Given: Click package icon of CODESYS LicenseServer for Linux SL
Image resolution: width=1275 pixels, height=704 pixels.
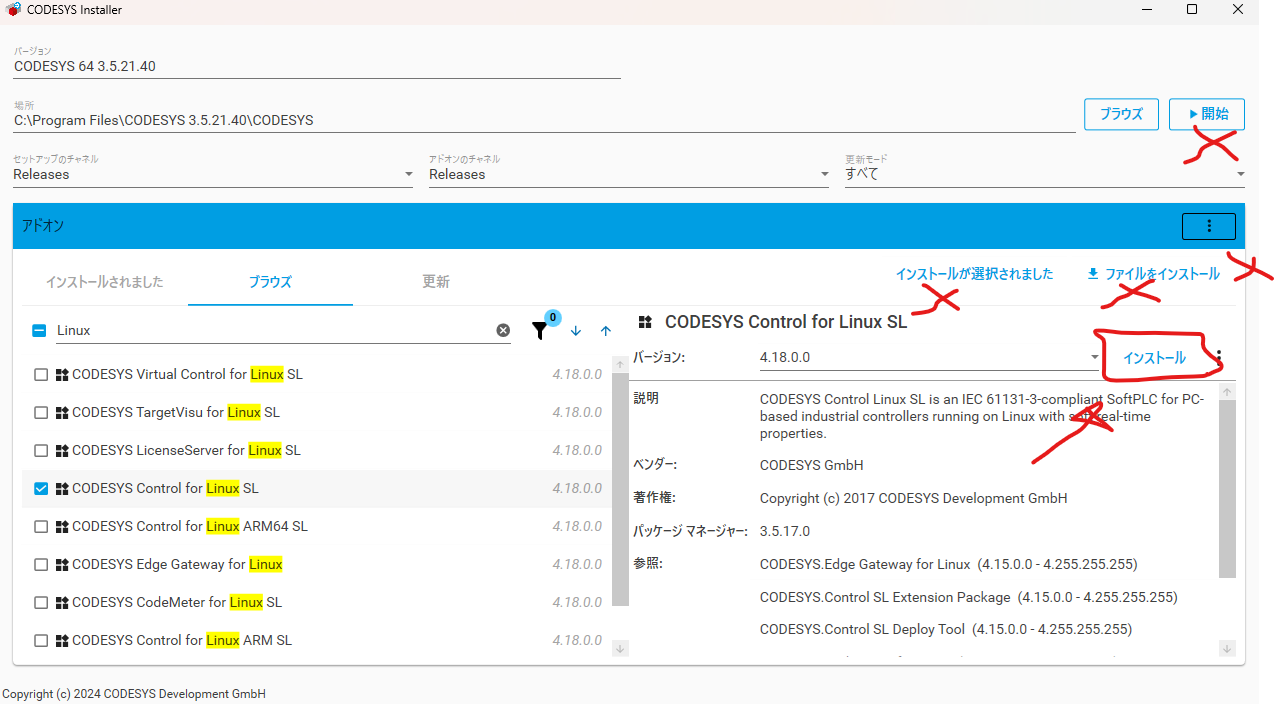Looking at the screenshot, I should pyautogui.click(x=62, y=451).
